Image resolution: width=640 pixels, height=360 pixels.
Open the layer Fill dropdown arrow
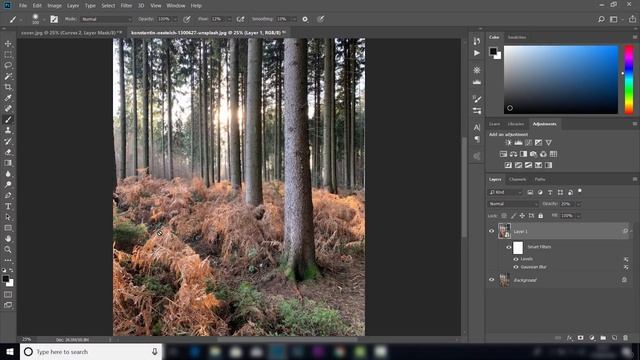[578, 216]
